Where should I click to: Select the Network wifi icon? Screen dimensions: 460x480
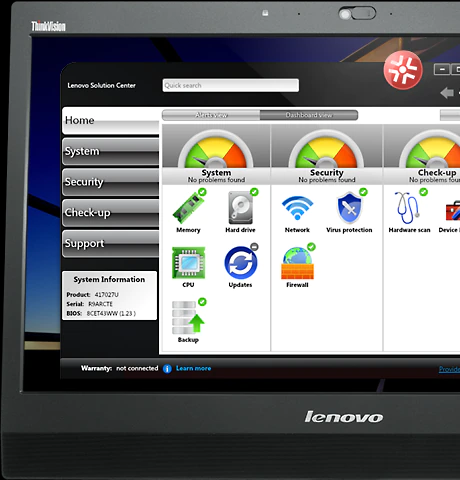pos(297,208)
